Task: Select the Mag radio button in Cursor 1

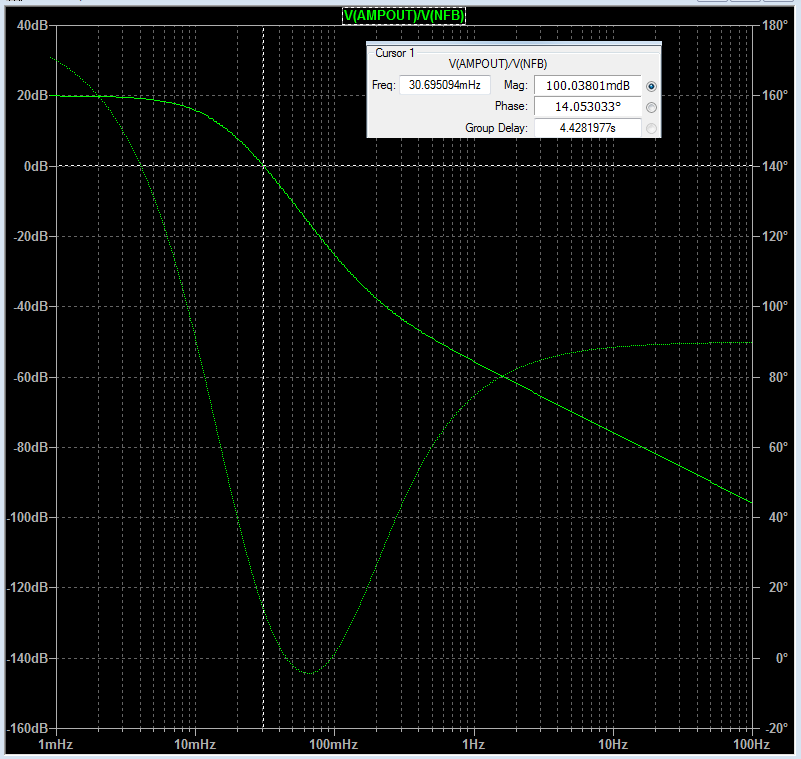Action: [x=651, y=86]
